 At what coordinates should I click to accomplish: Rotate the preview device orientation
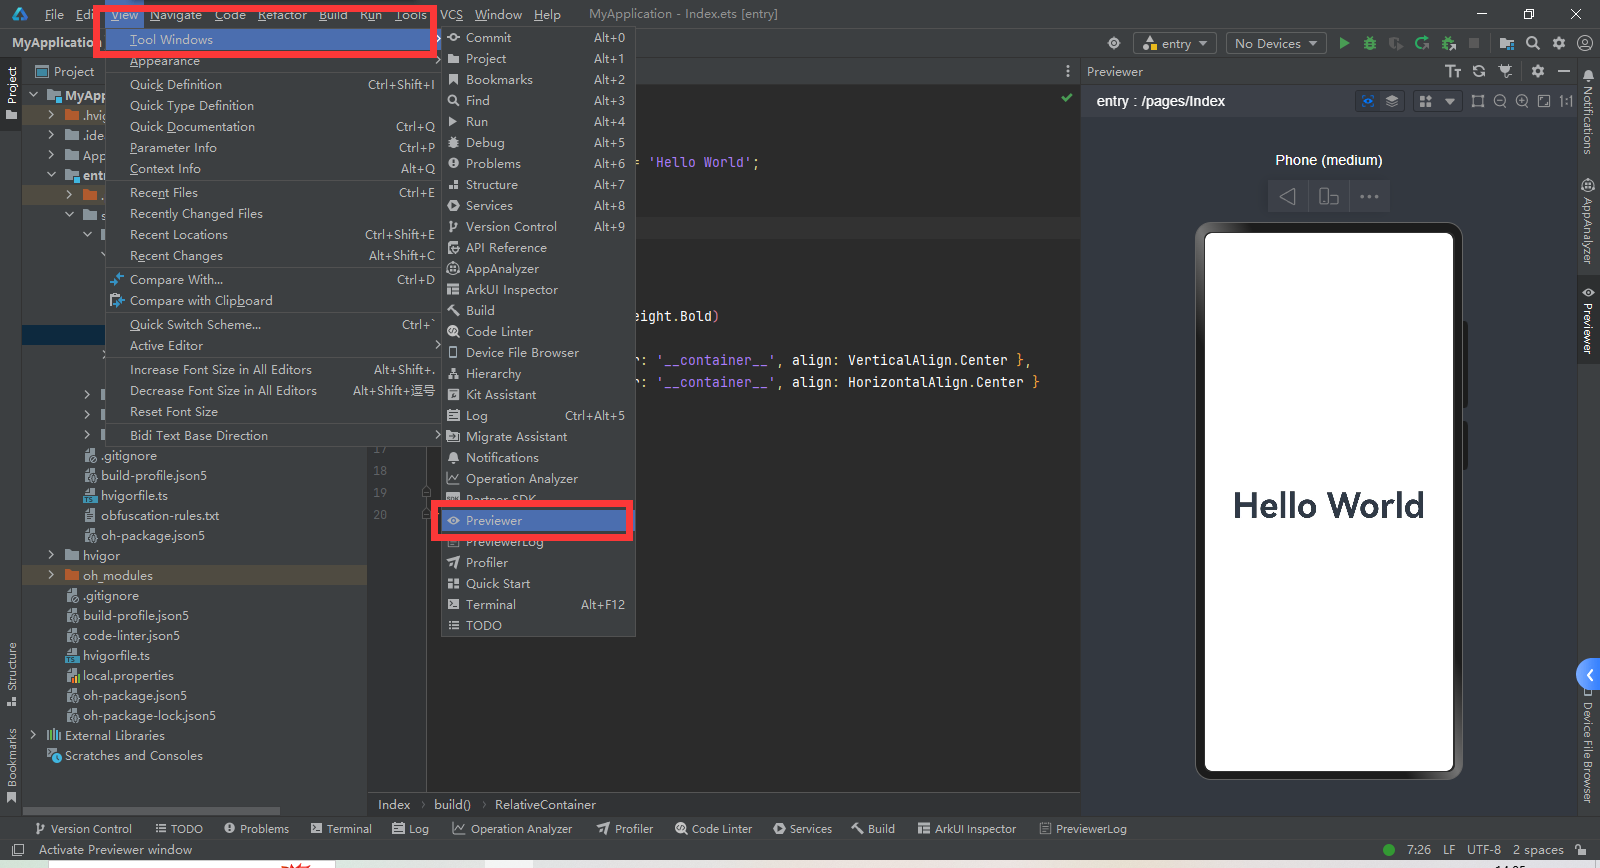1329,196
